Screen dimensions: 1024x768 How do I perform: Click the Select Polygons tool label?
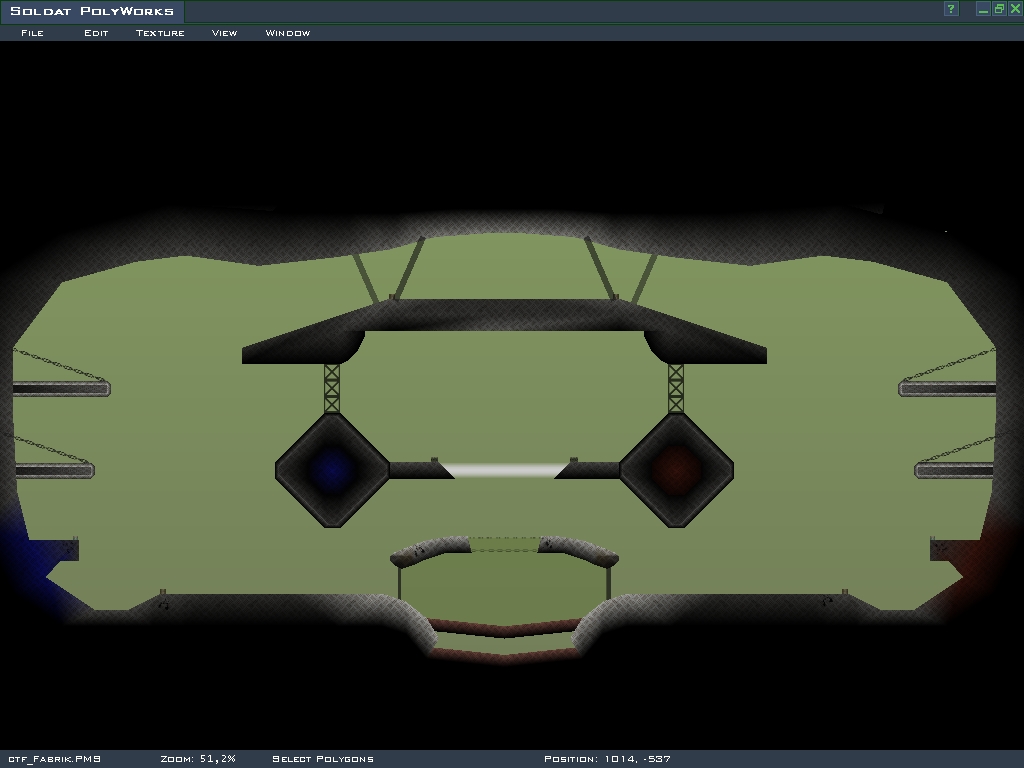point(322,759)
